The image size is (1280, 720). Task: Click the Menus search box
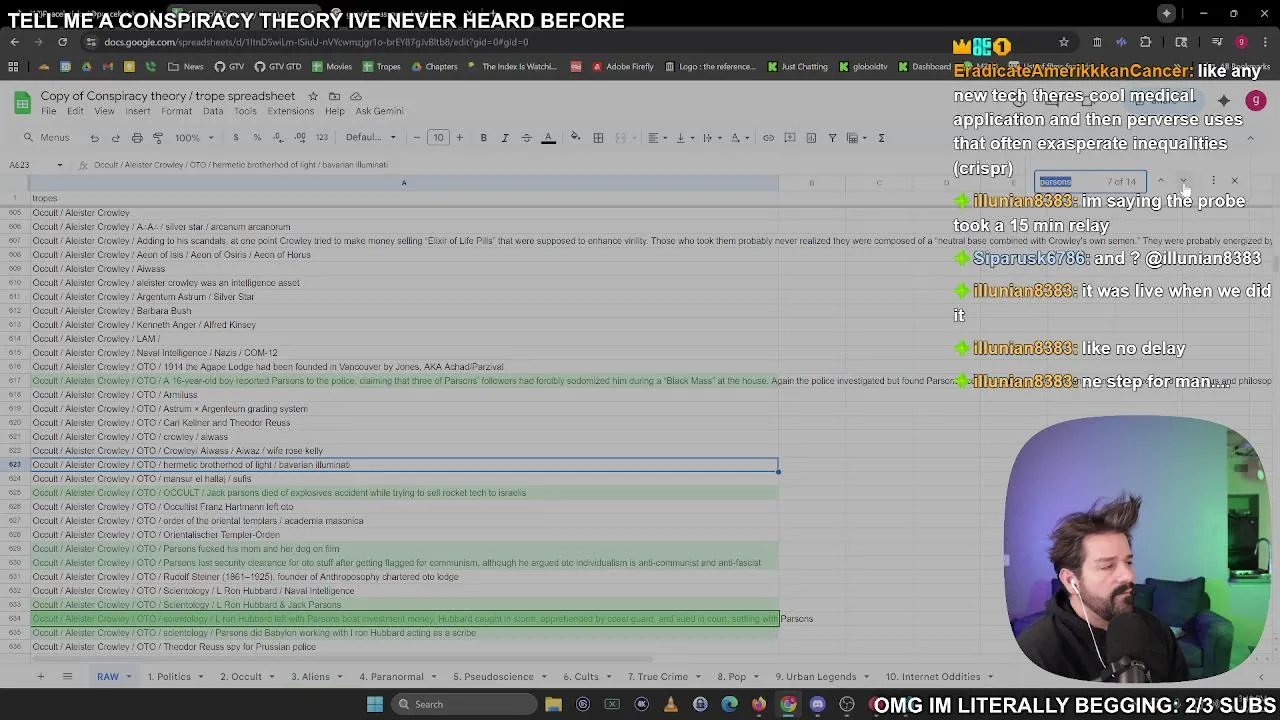point(47,138)
